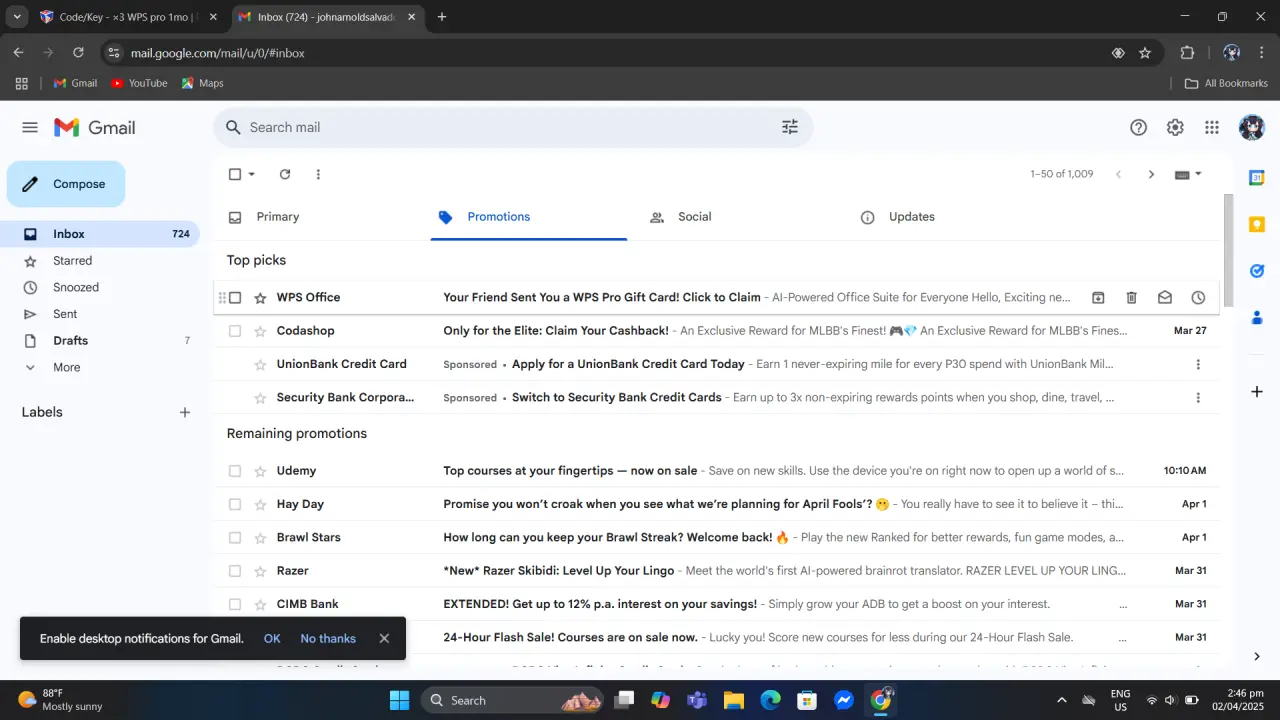Click the Gmail logo

(x=95, y=127)
